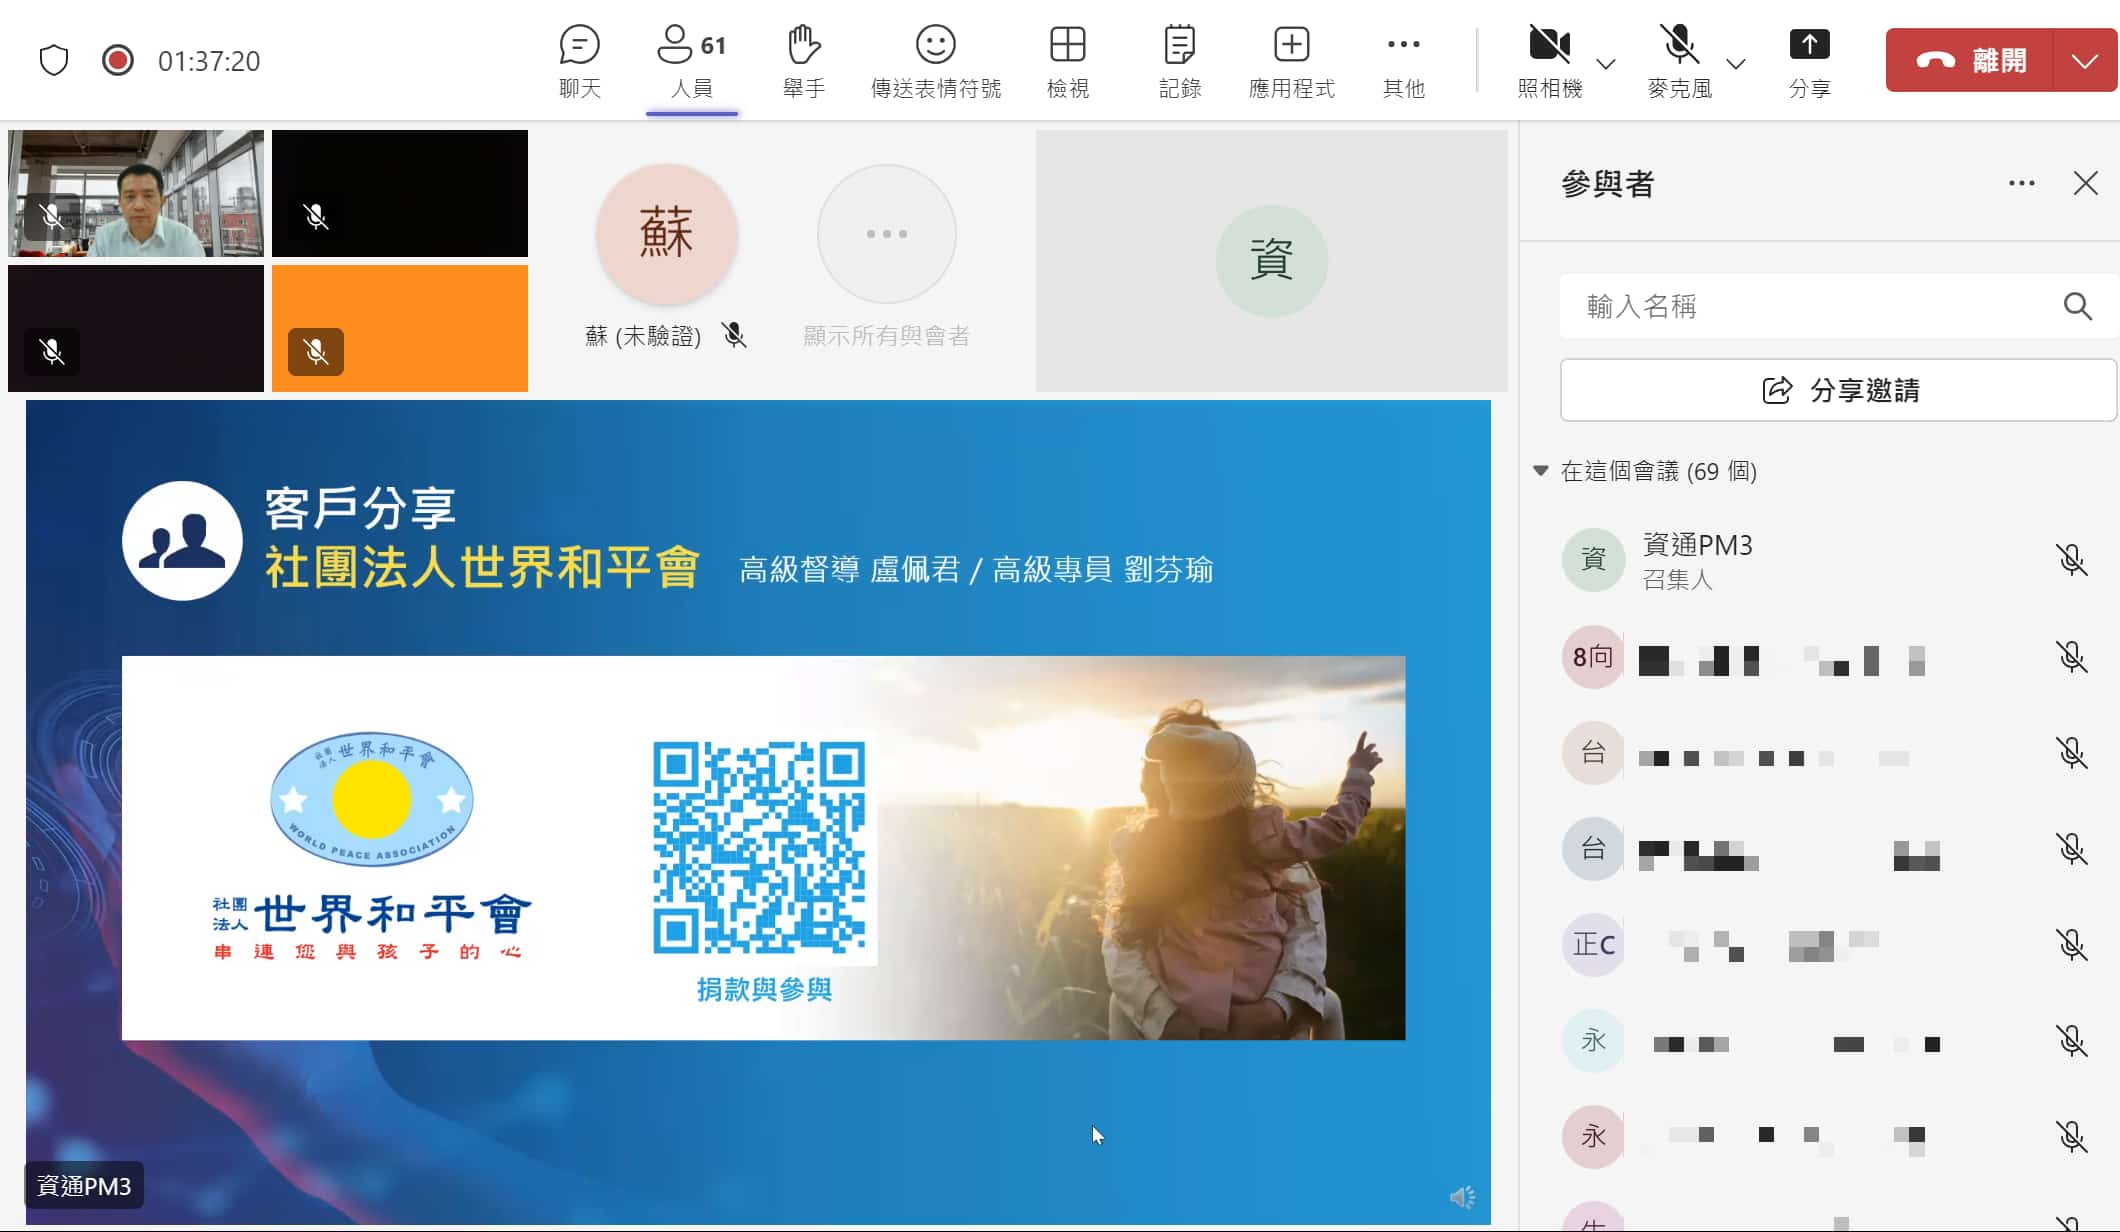
Task: Open 傳送表情符號 reactions menu
Action: 935,62
